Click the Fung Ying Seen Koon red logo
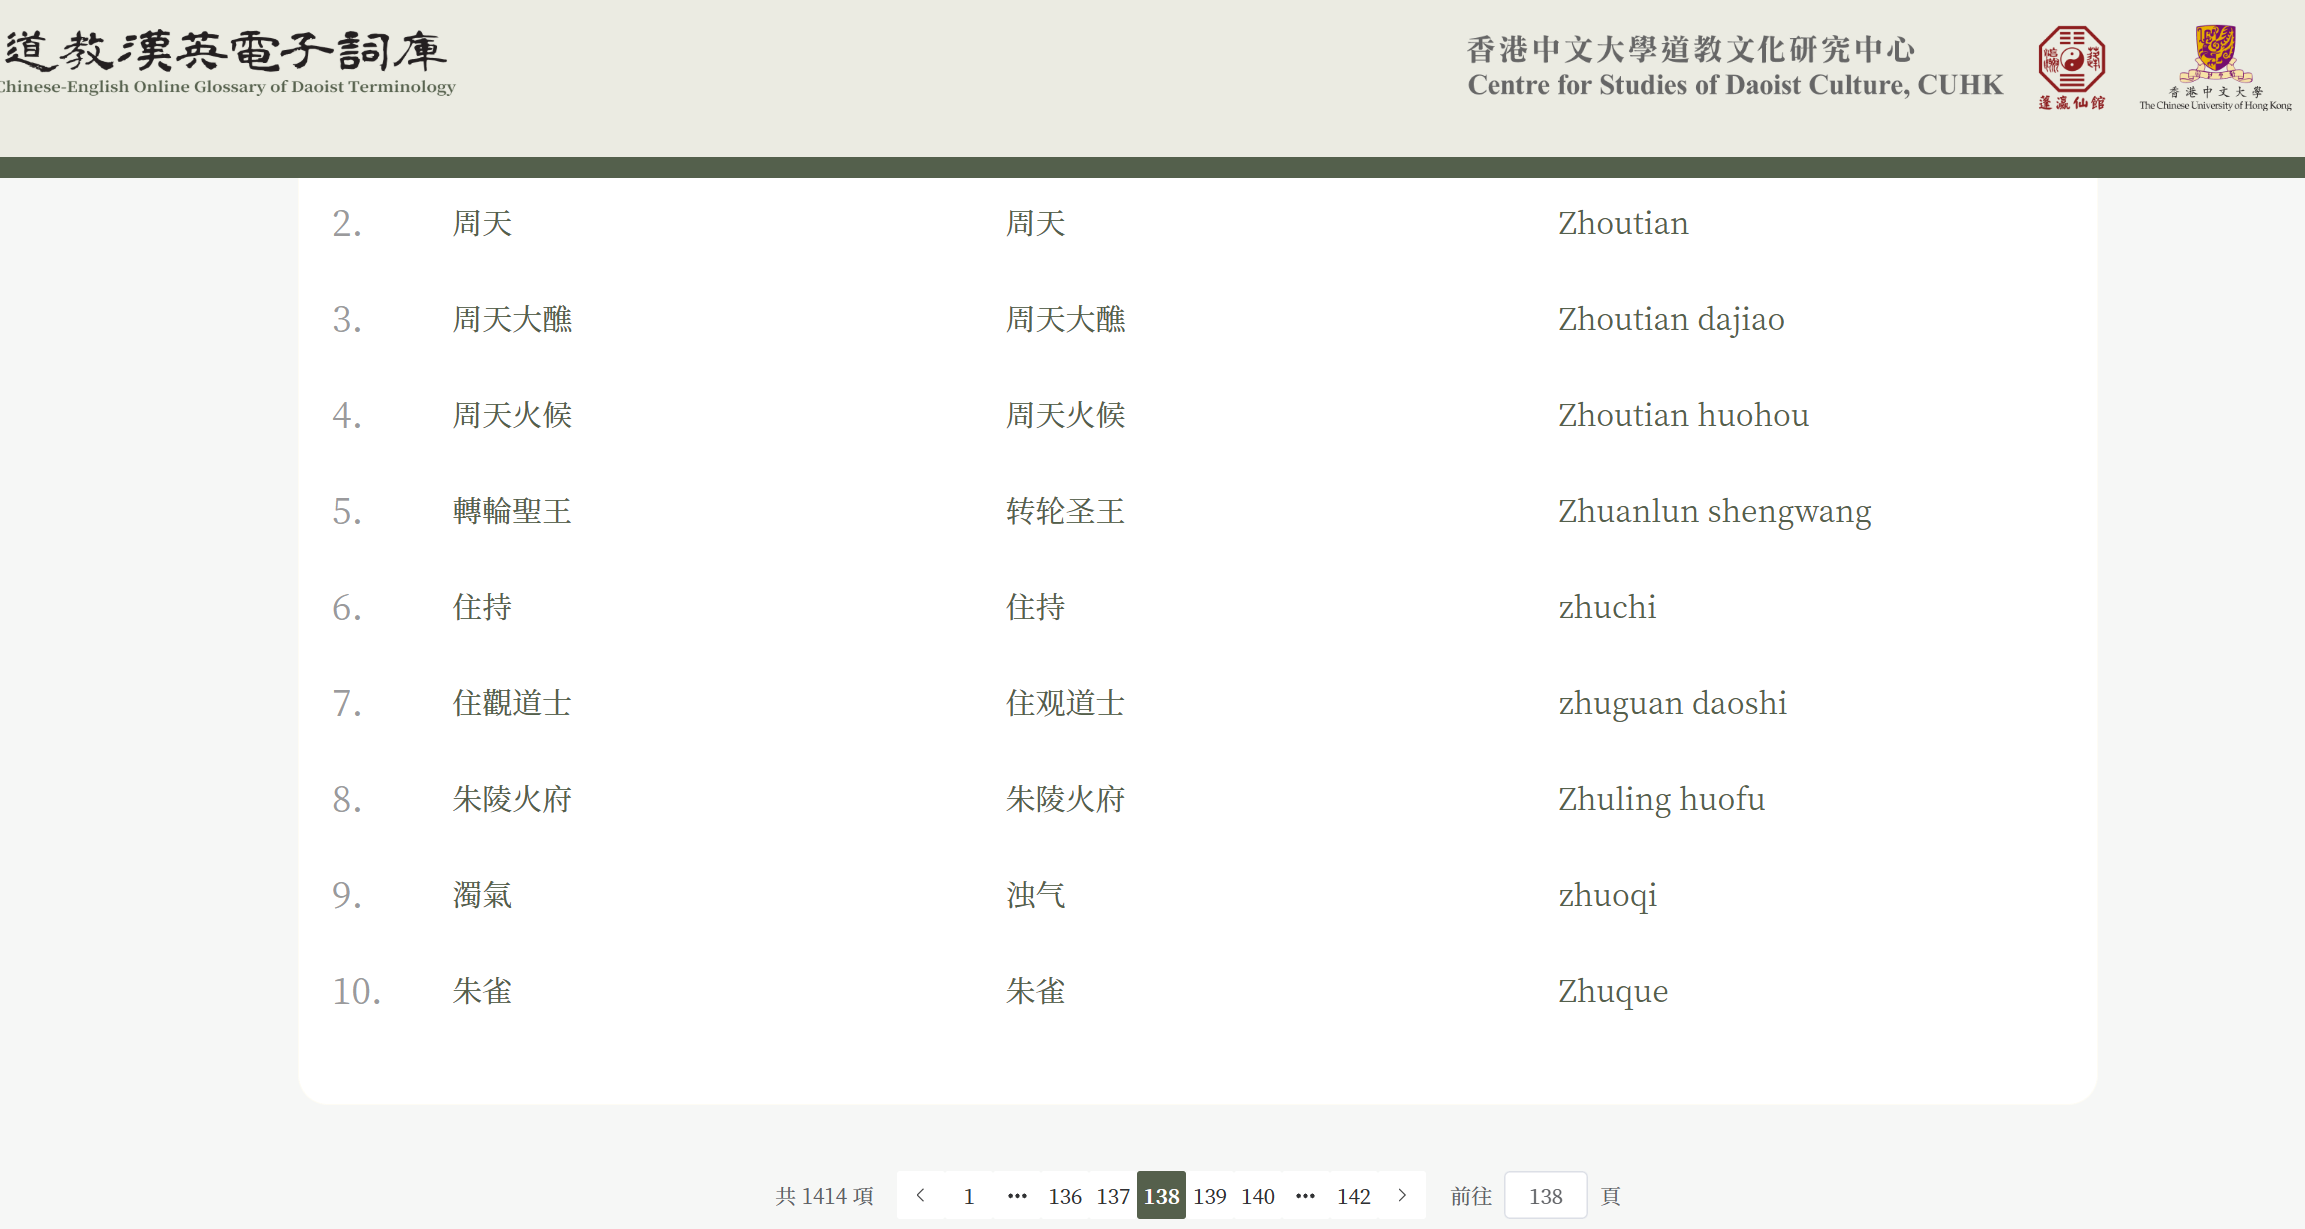The height and width of the screenshot is (1229, 2305). pyautogui.click(x=2071, y=67)
